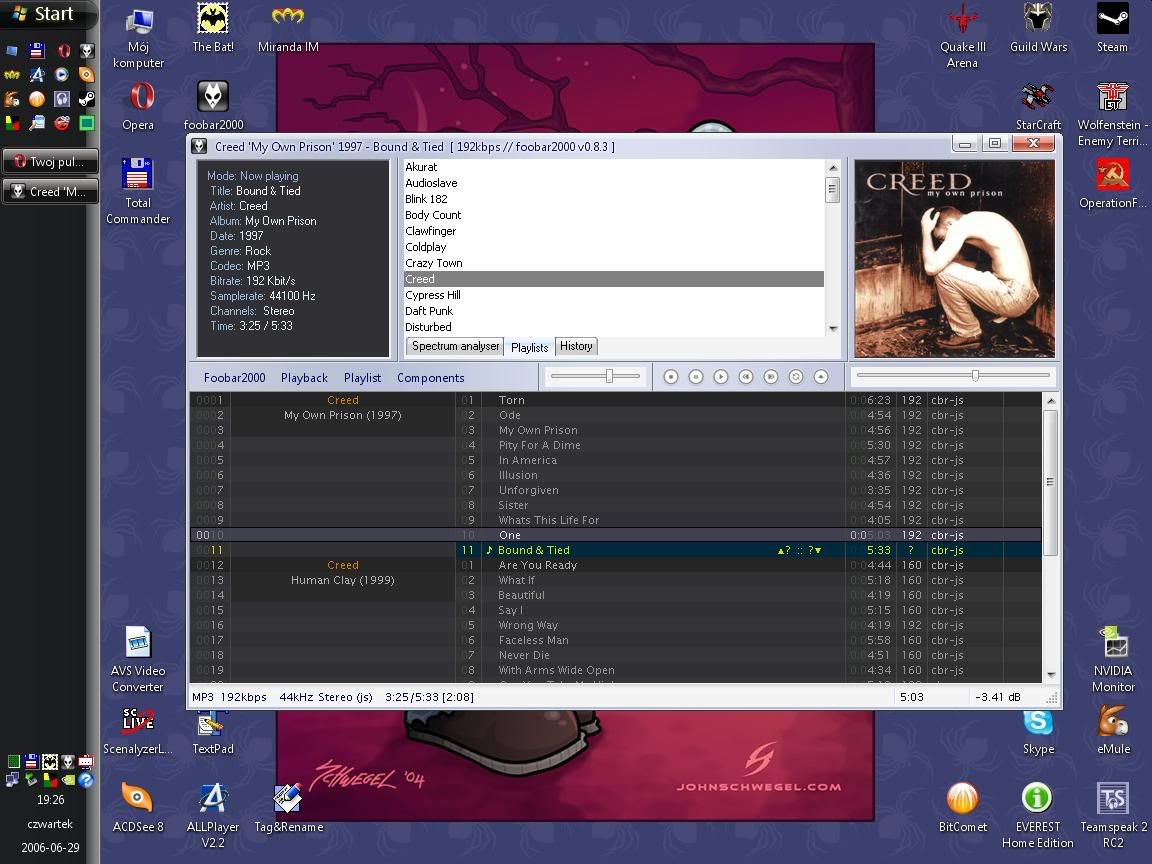Open ACDSee 8 desktop icon
The width and height of the screenshot is (1152, 864).
138,807
